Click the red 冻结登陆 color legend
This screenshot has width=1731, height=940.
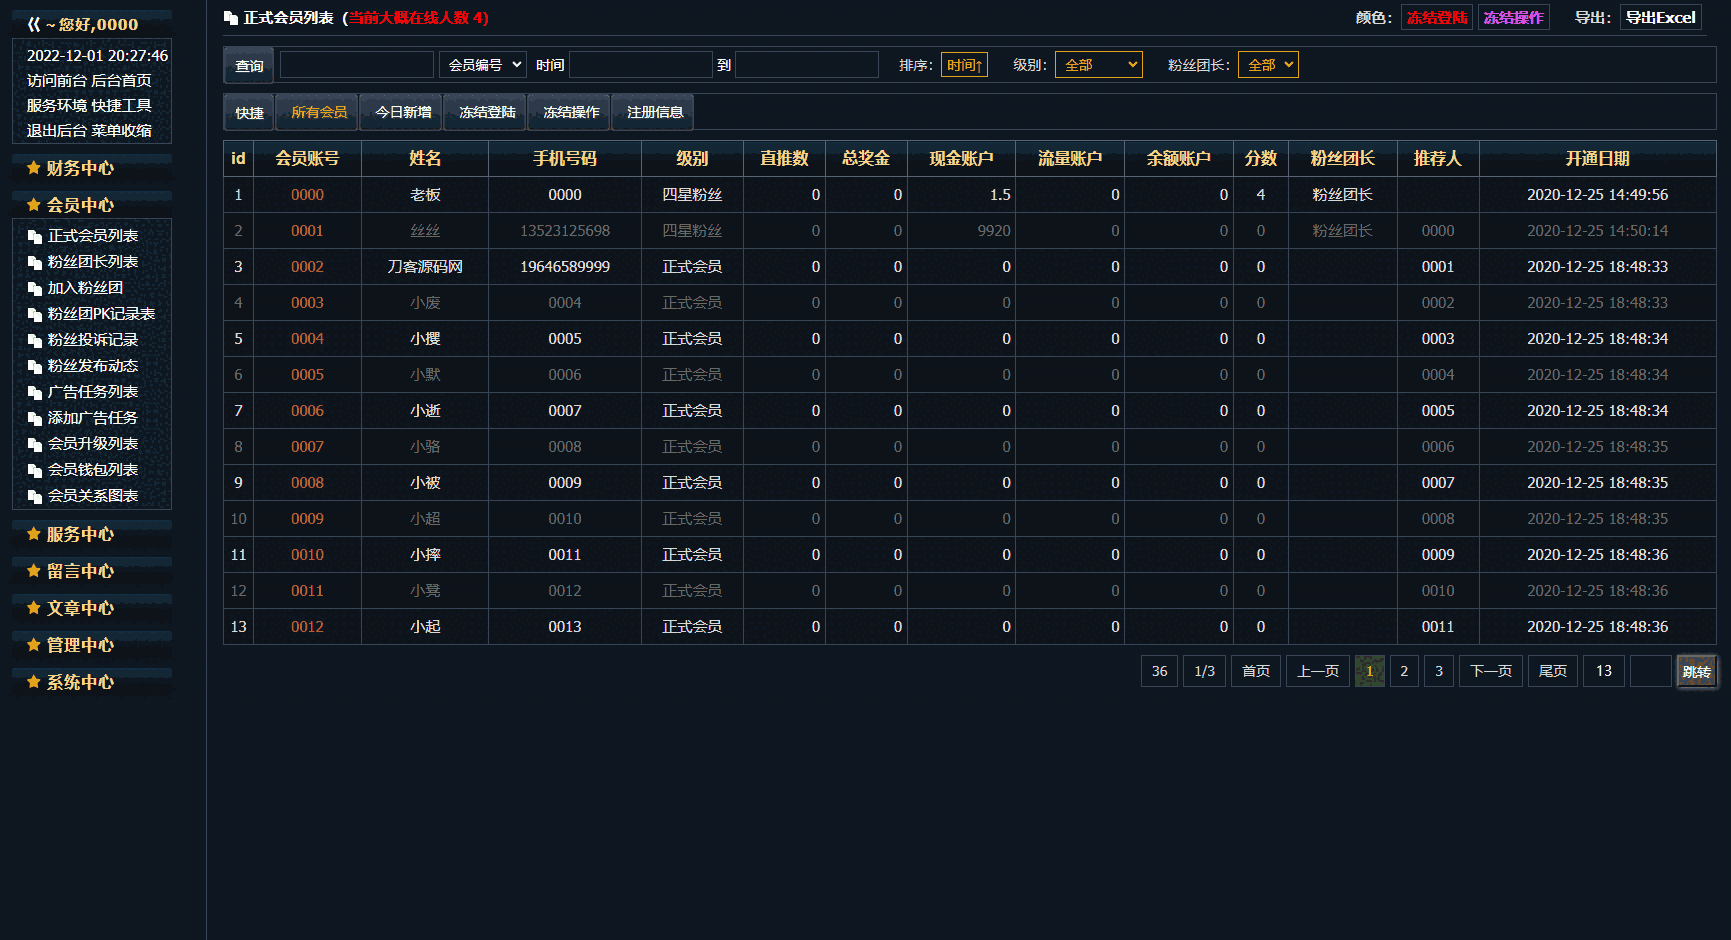tap(1437, 17)
